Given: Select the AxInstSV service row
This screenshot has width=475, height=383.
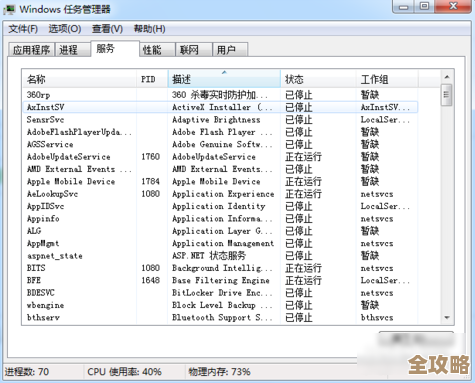Looking at the screenshot, I should [220, 107].
